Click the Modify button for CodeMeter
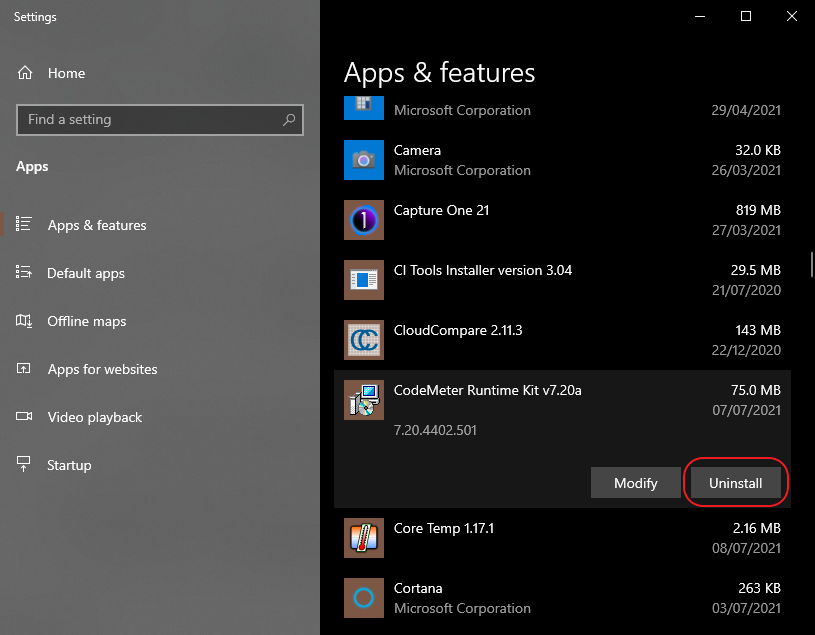This screenshot has height=635, width=815. (636, 483)
